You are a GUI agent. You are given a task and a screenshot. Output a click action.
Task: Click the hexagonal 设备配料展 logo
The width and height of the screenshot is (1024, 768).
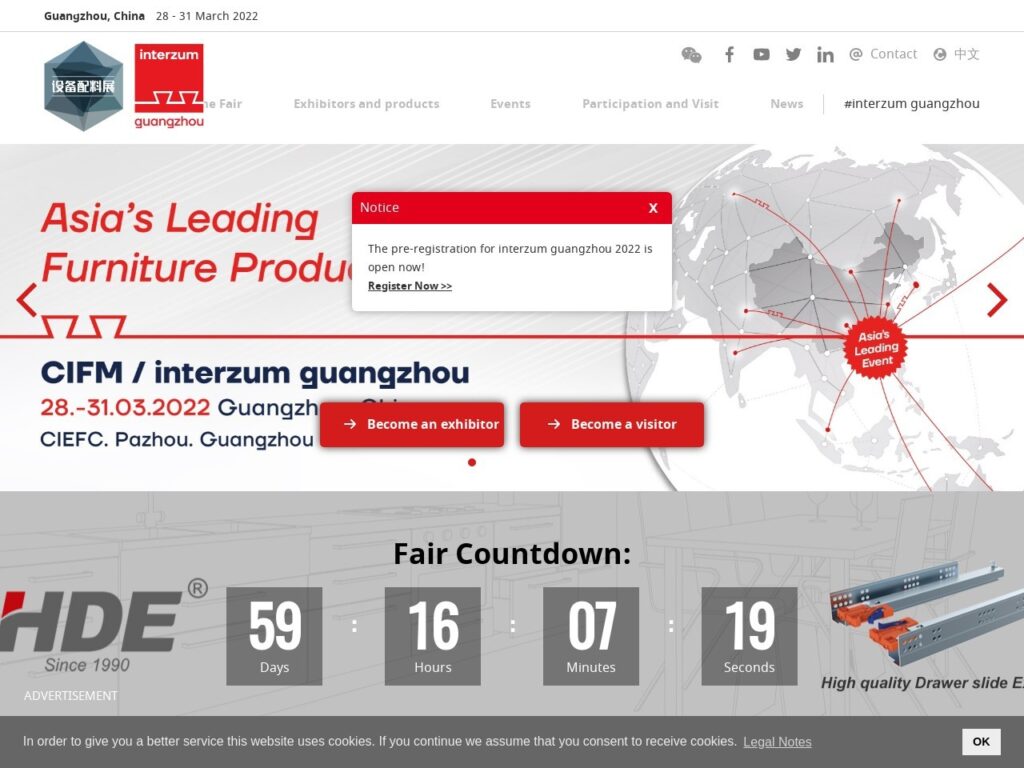[x=83, y=86]
